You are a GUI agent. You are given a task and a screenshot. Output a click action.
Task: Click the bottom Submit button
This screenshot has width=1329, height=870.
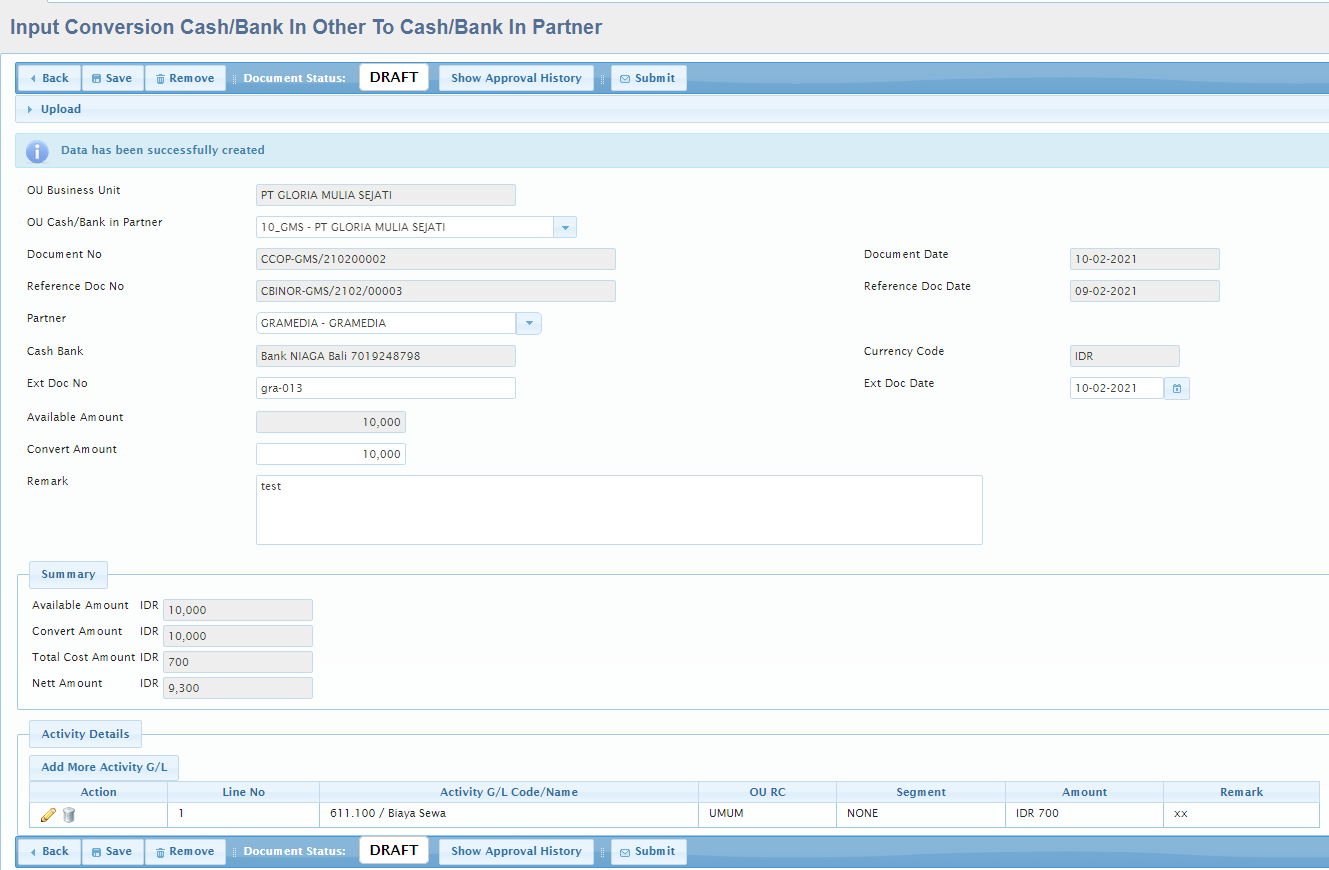pyautogui.click(x=648, y=851)
